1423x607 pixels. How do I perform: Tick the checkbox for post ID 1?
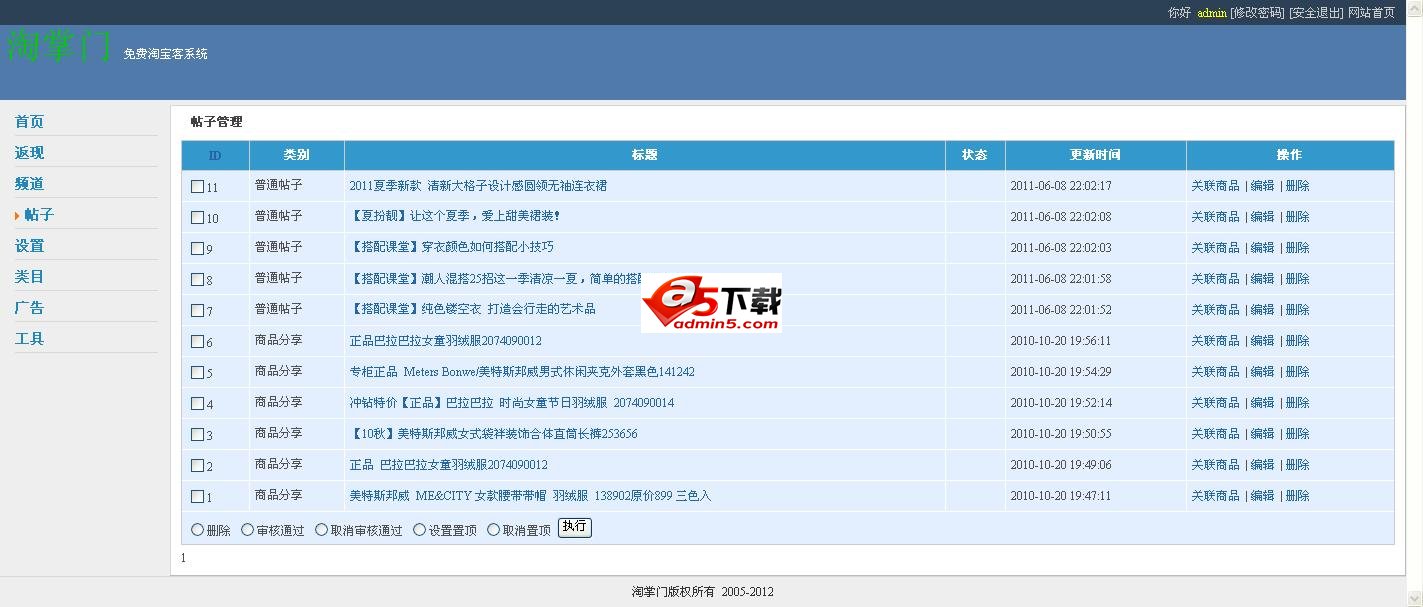point(197,496)
